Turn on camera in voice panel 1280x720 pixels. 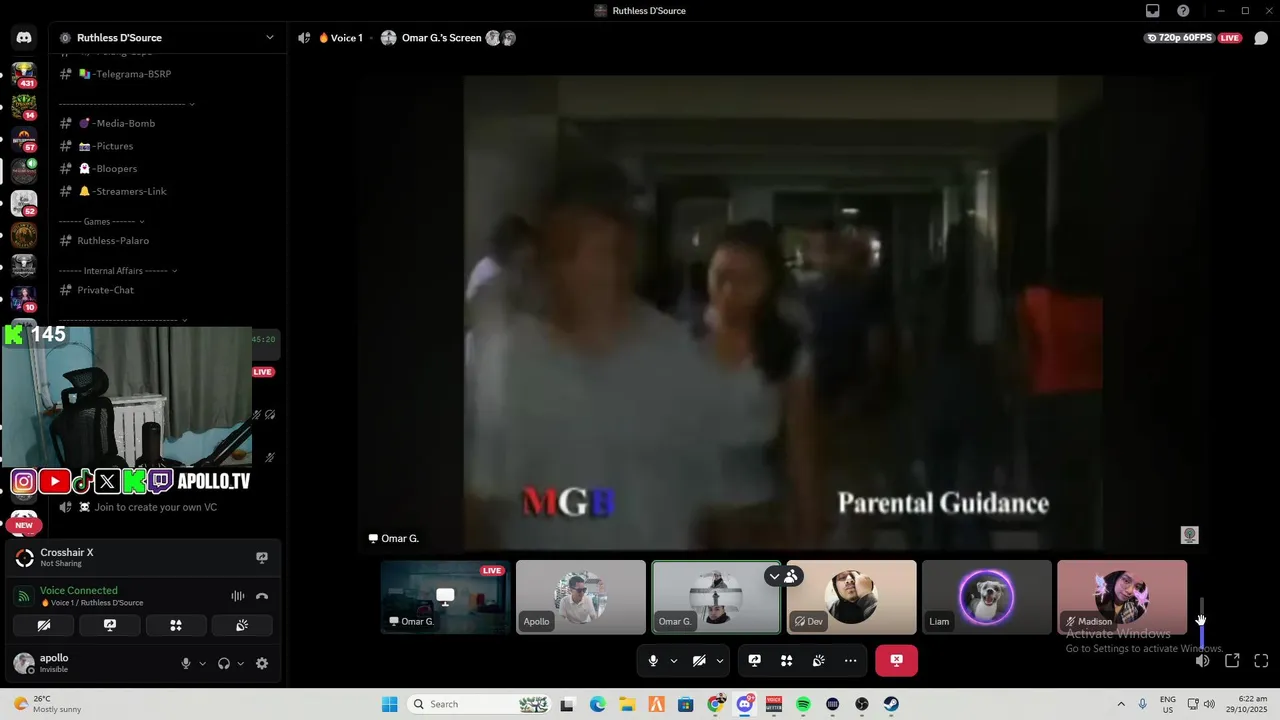pos(44,625)
